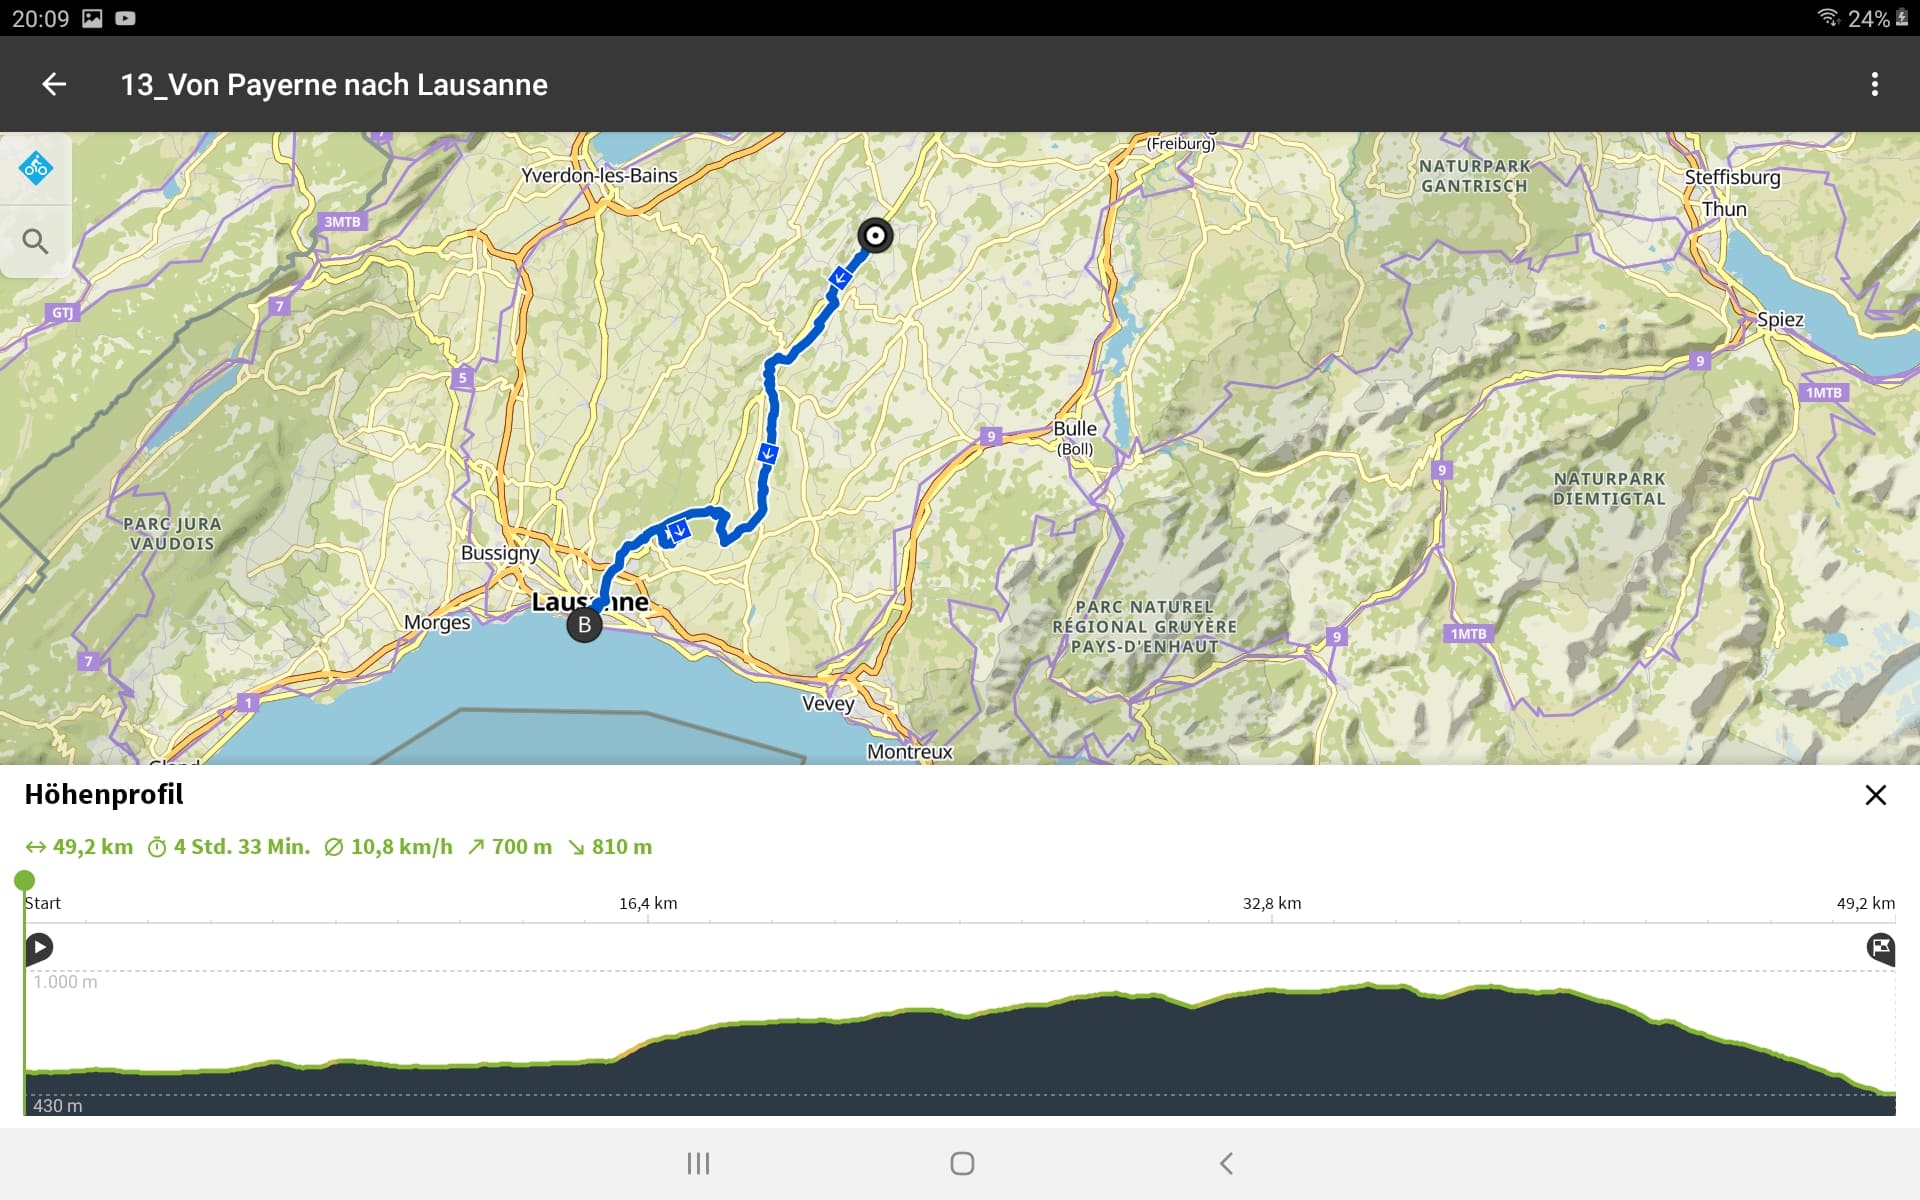Tap the back arrow in header
The image size is (1920, 1200).
coord(54,84)
